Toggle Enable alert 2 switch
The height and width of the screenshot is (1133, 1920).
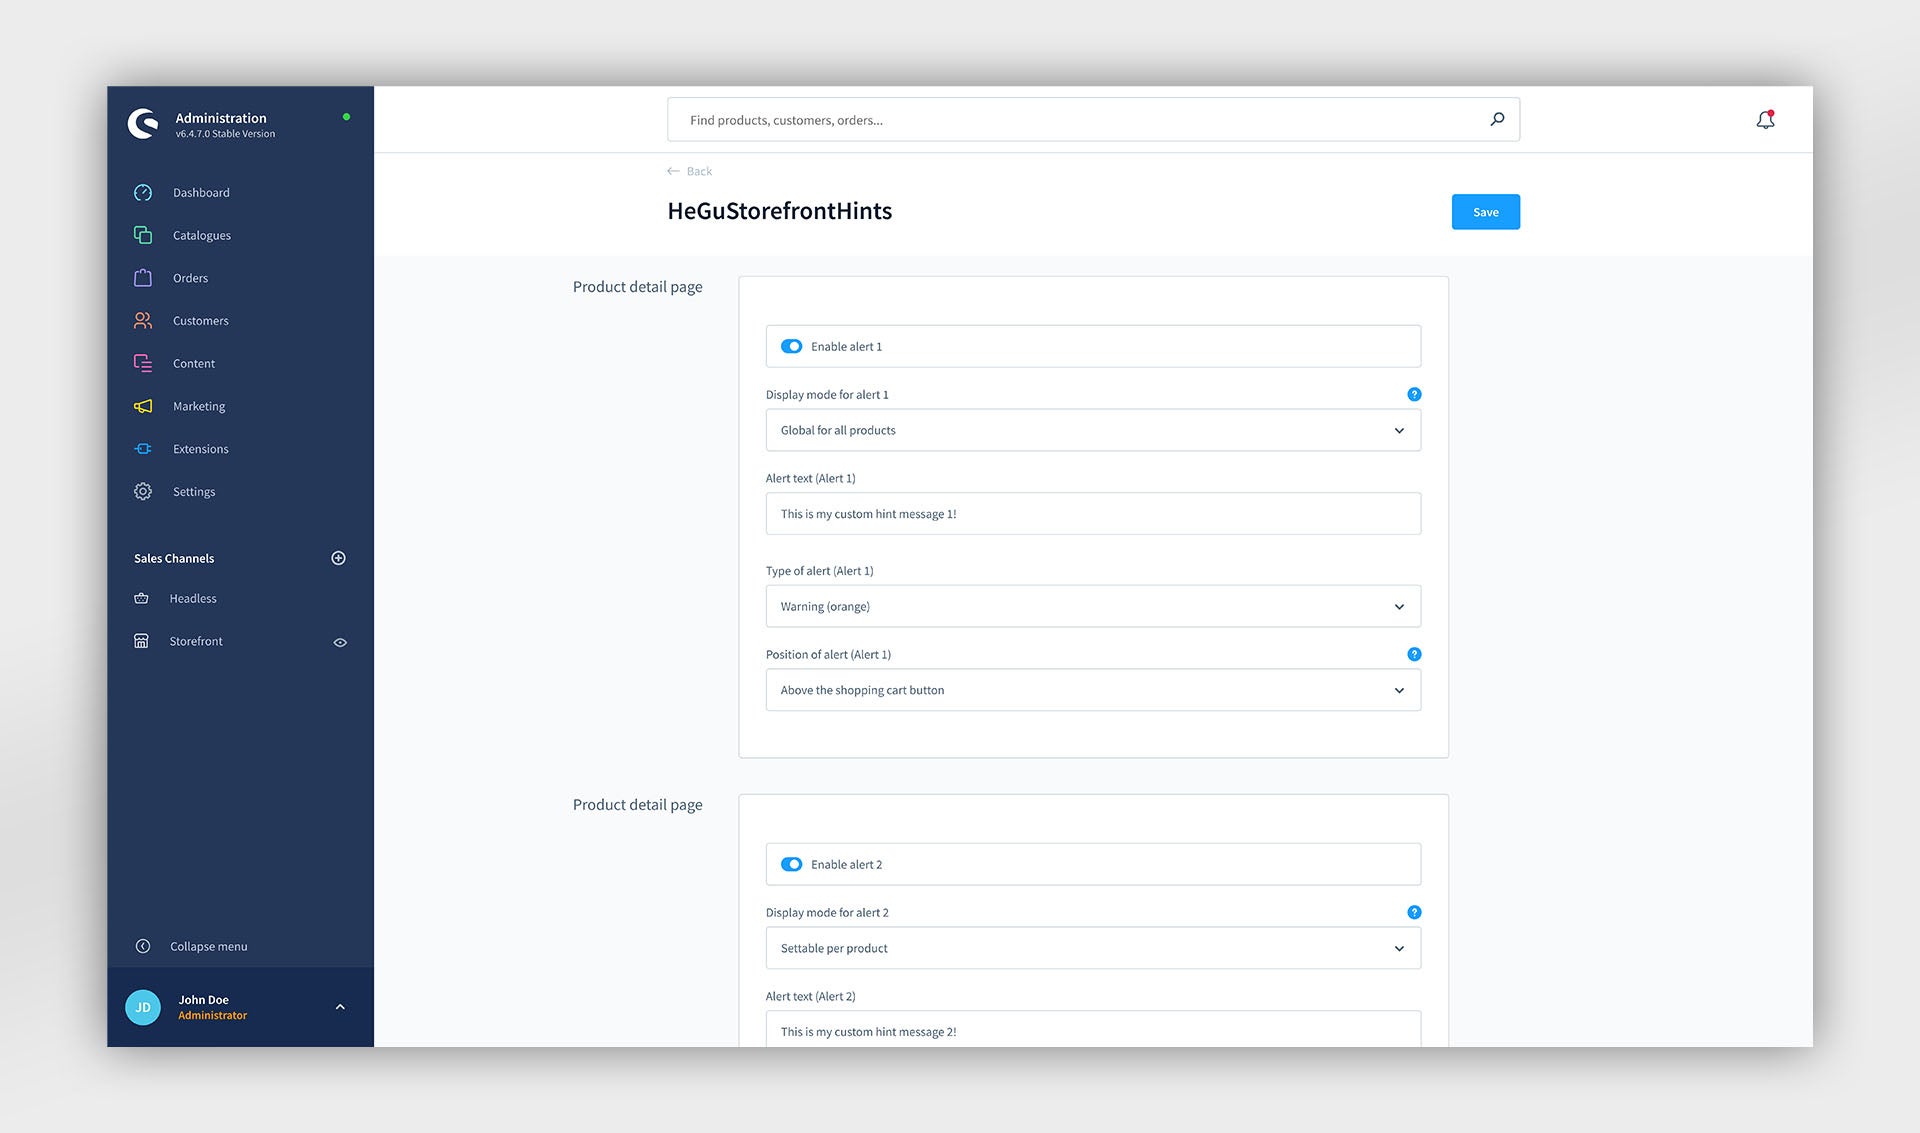point(791,864)
